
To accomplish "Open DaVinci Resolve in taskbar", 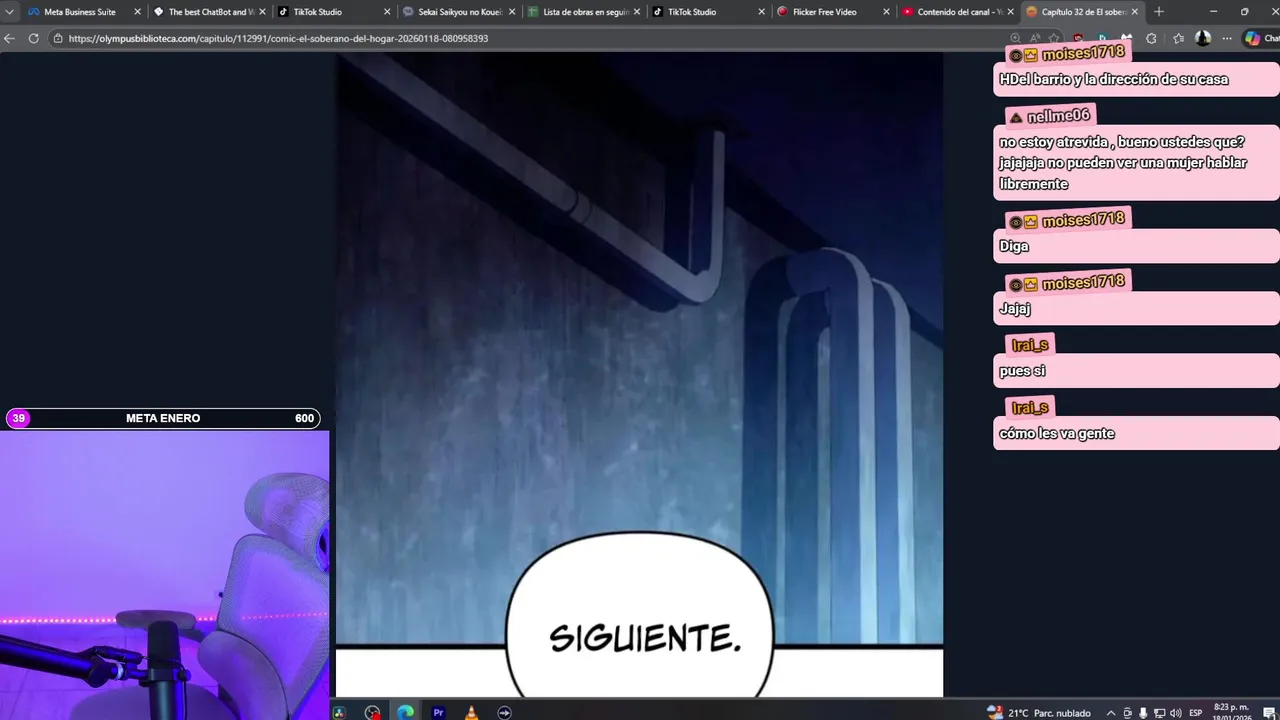I will pyautogui.click(x=339, y=712).
